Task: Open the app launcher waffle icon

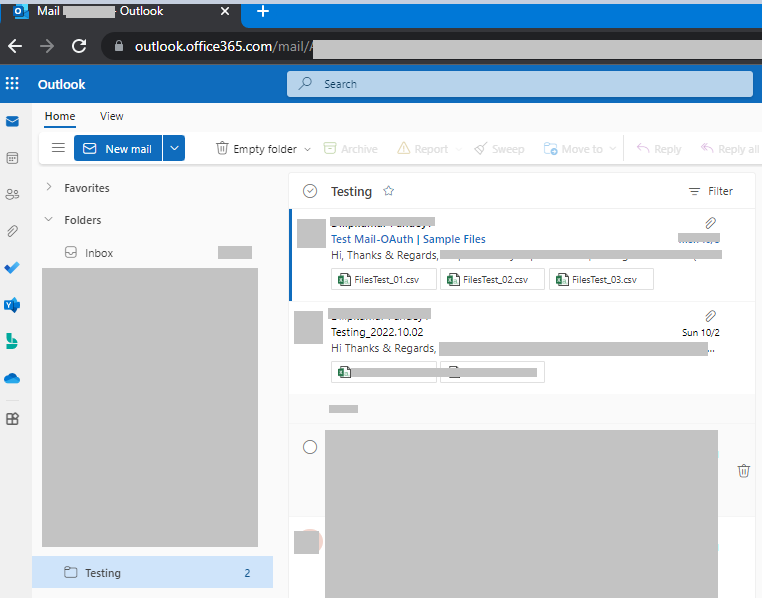Action: click(12, 84)
